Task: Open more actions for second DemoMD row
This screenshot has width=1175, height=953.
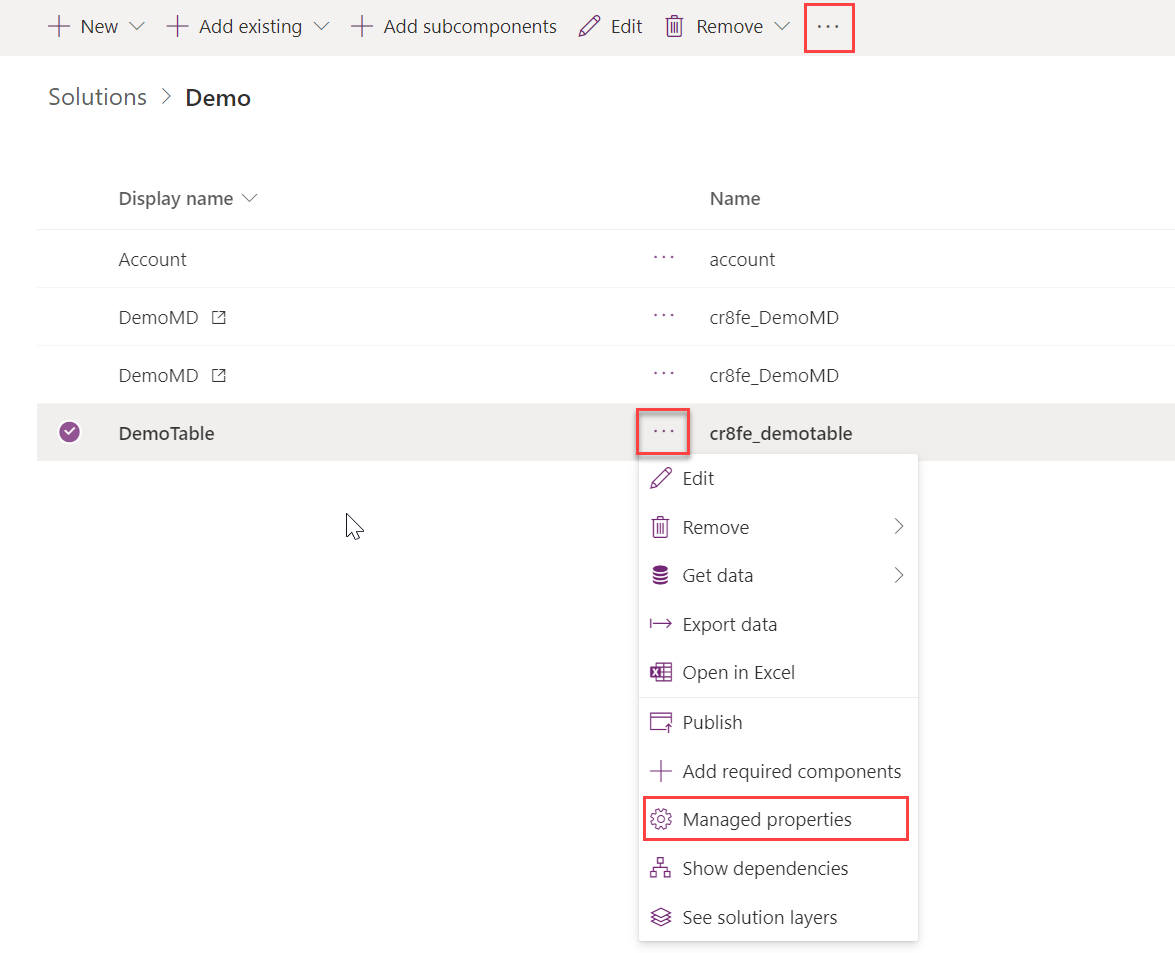Action: tap(663, 373)
